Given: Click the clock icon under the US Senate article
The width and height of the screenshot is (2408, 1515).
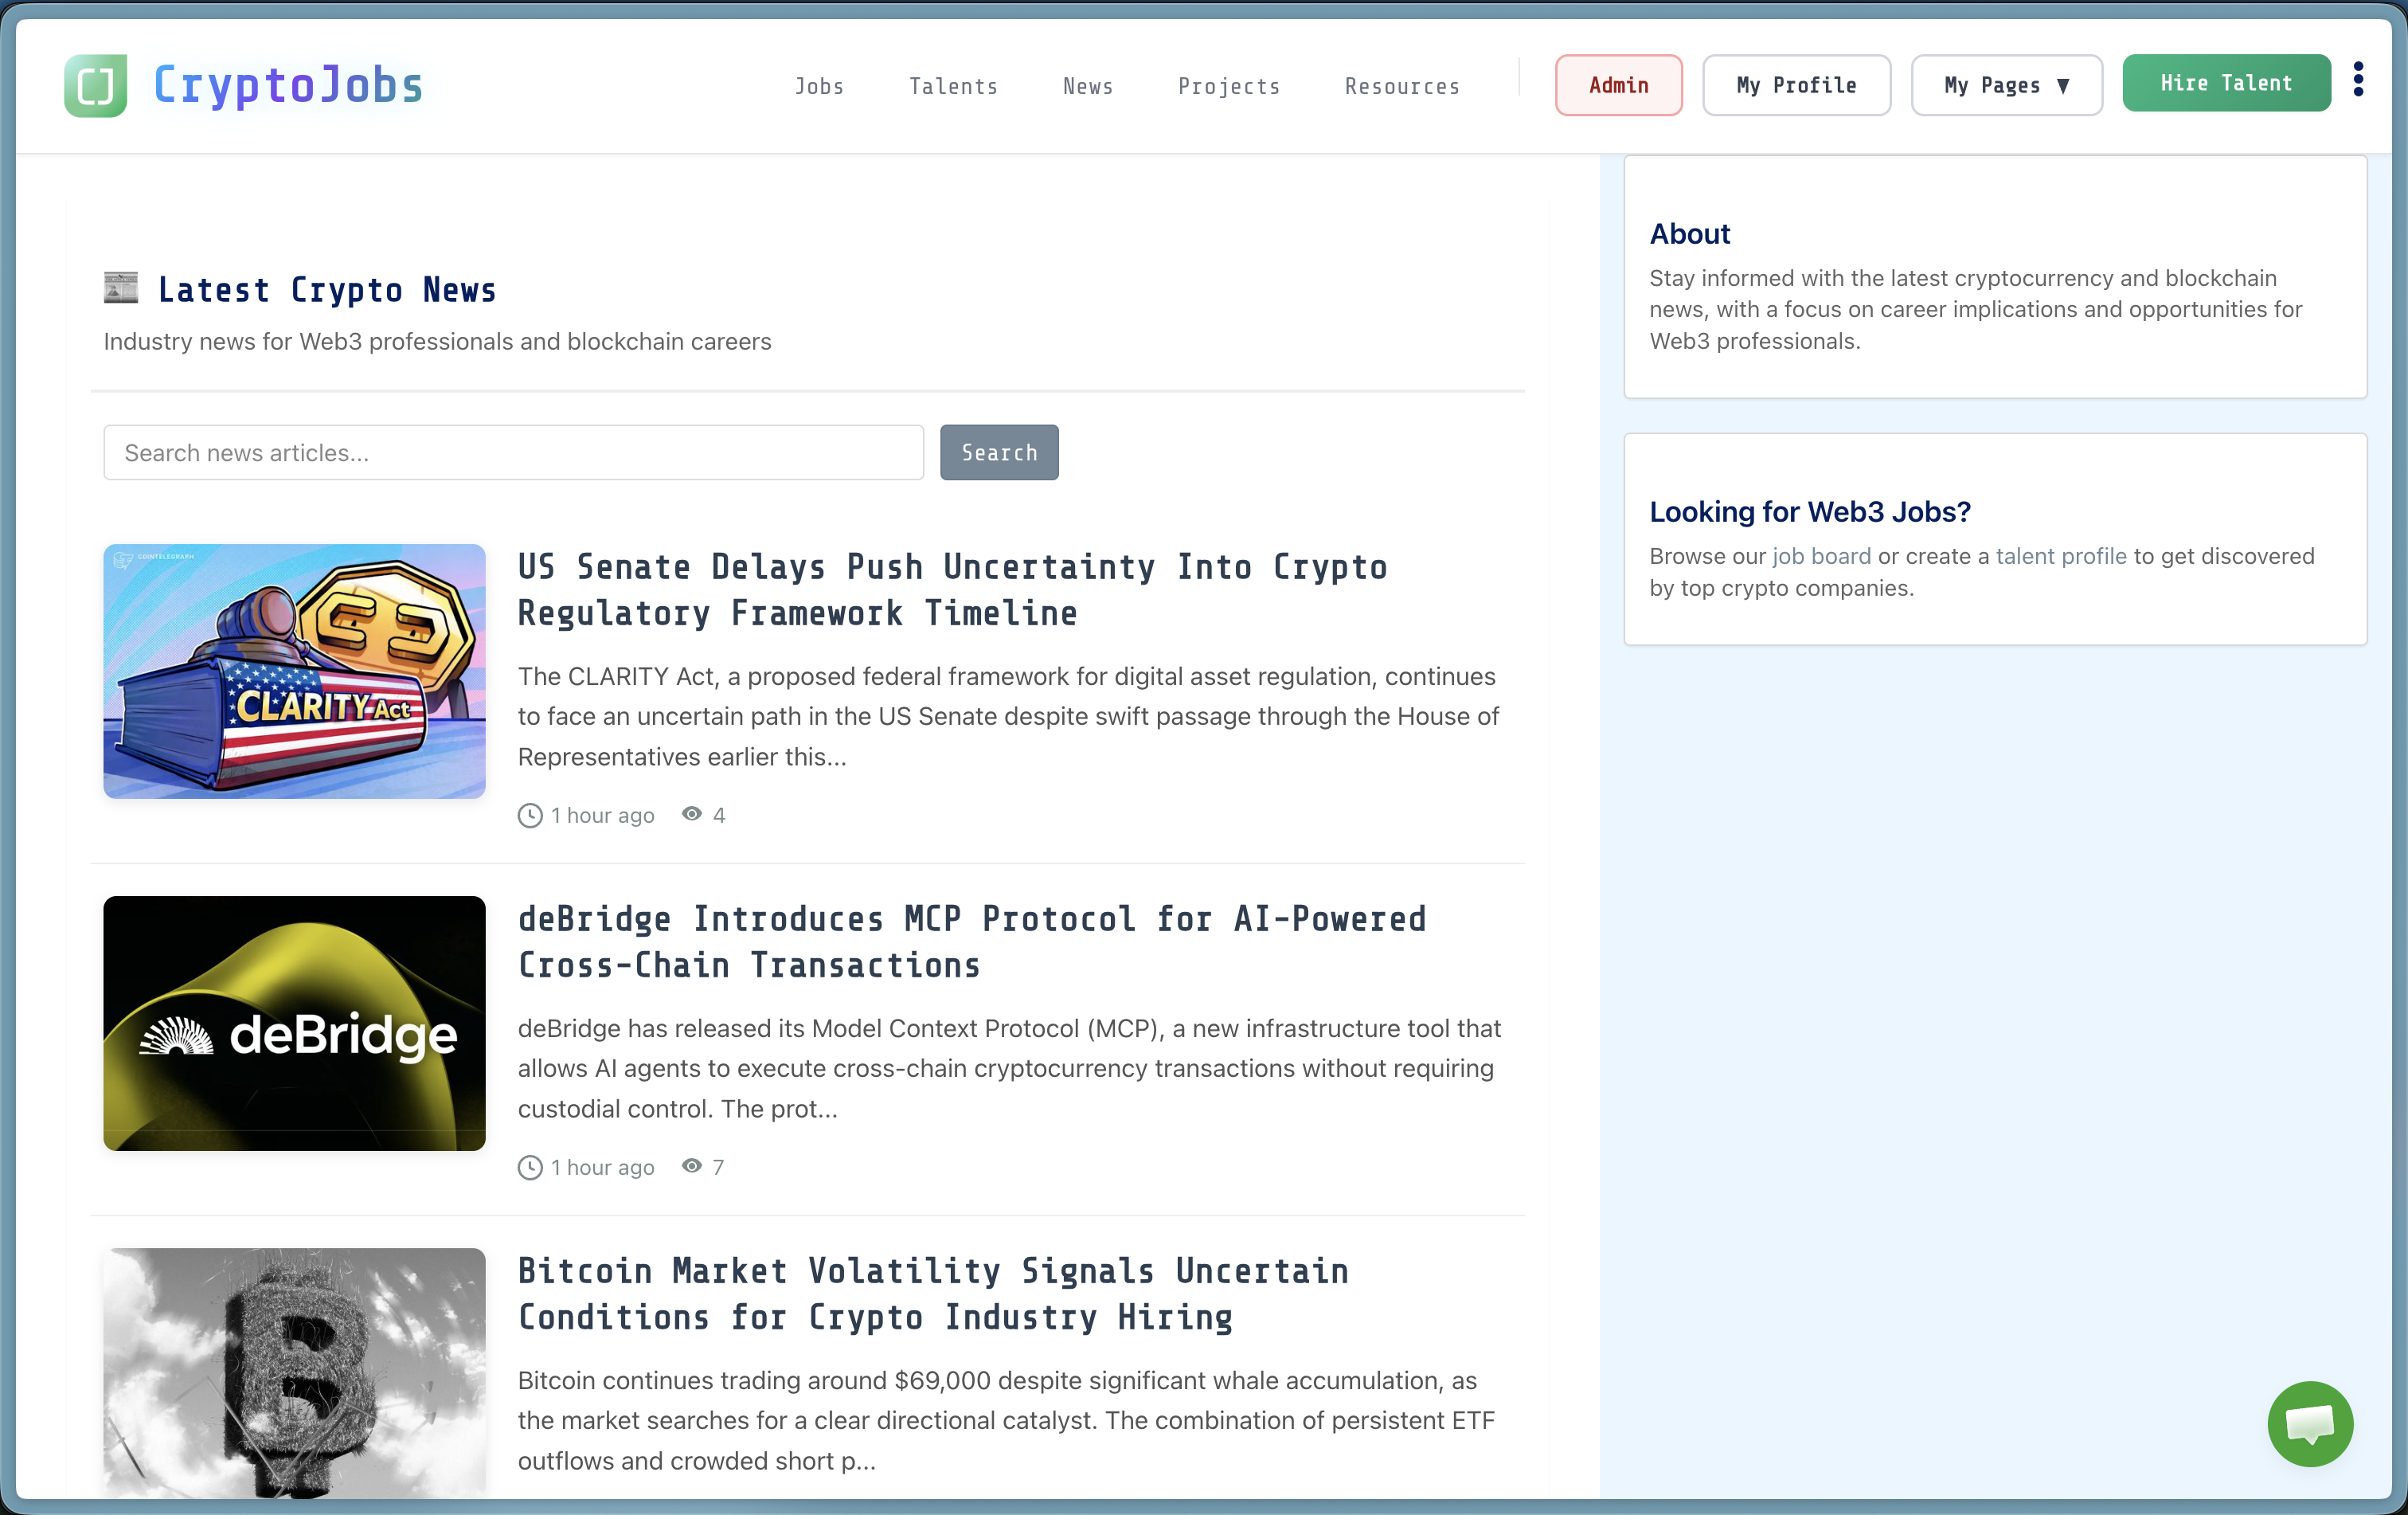Looking at the screenshot, I should (530, 816).
